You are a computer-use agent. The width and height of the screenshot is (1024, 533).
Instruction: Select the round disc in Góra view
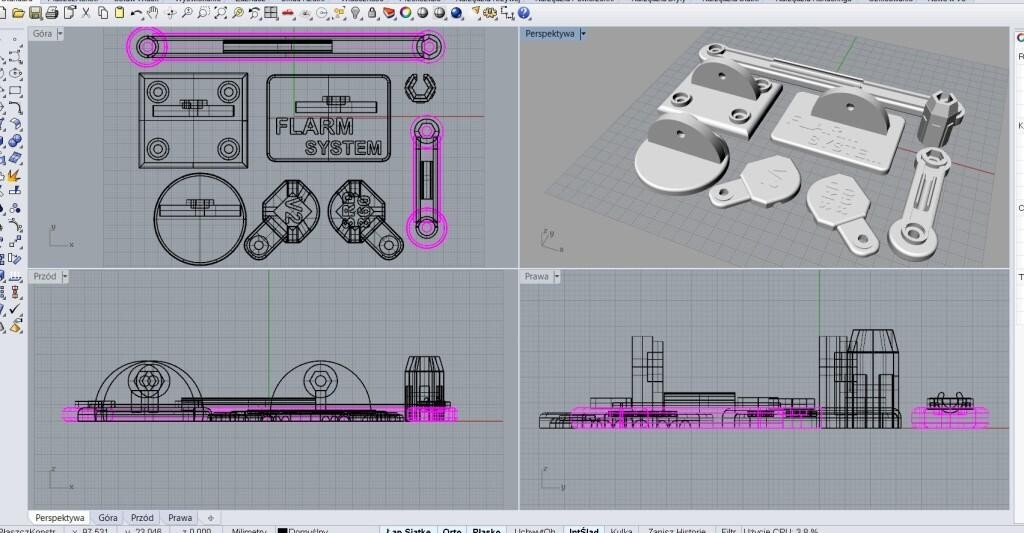tap(200, 219)
